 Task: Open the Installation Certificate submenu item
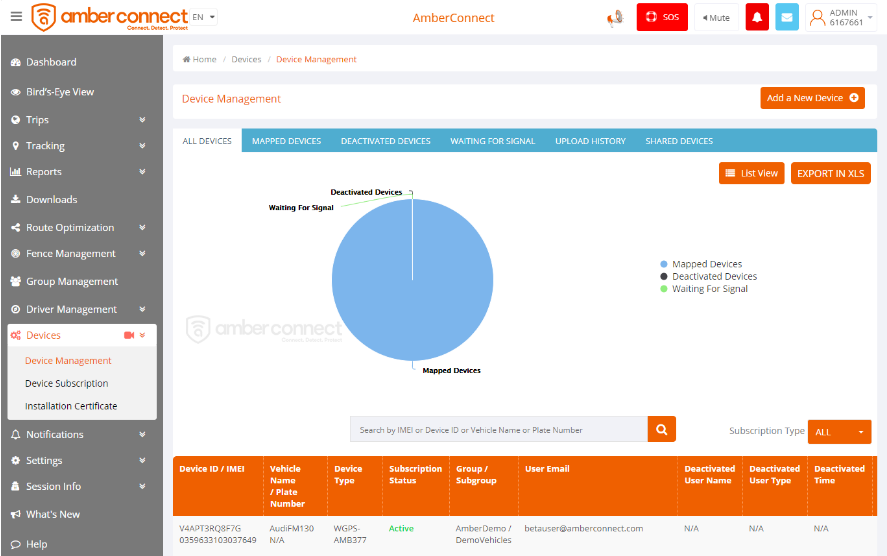pos(71,406)
